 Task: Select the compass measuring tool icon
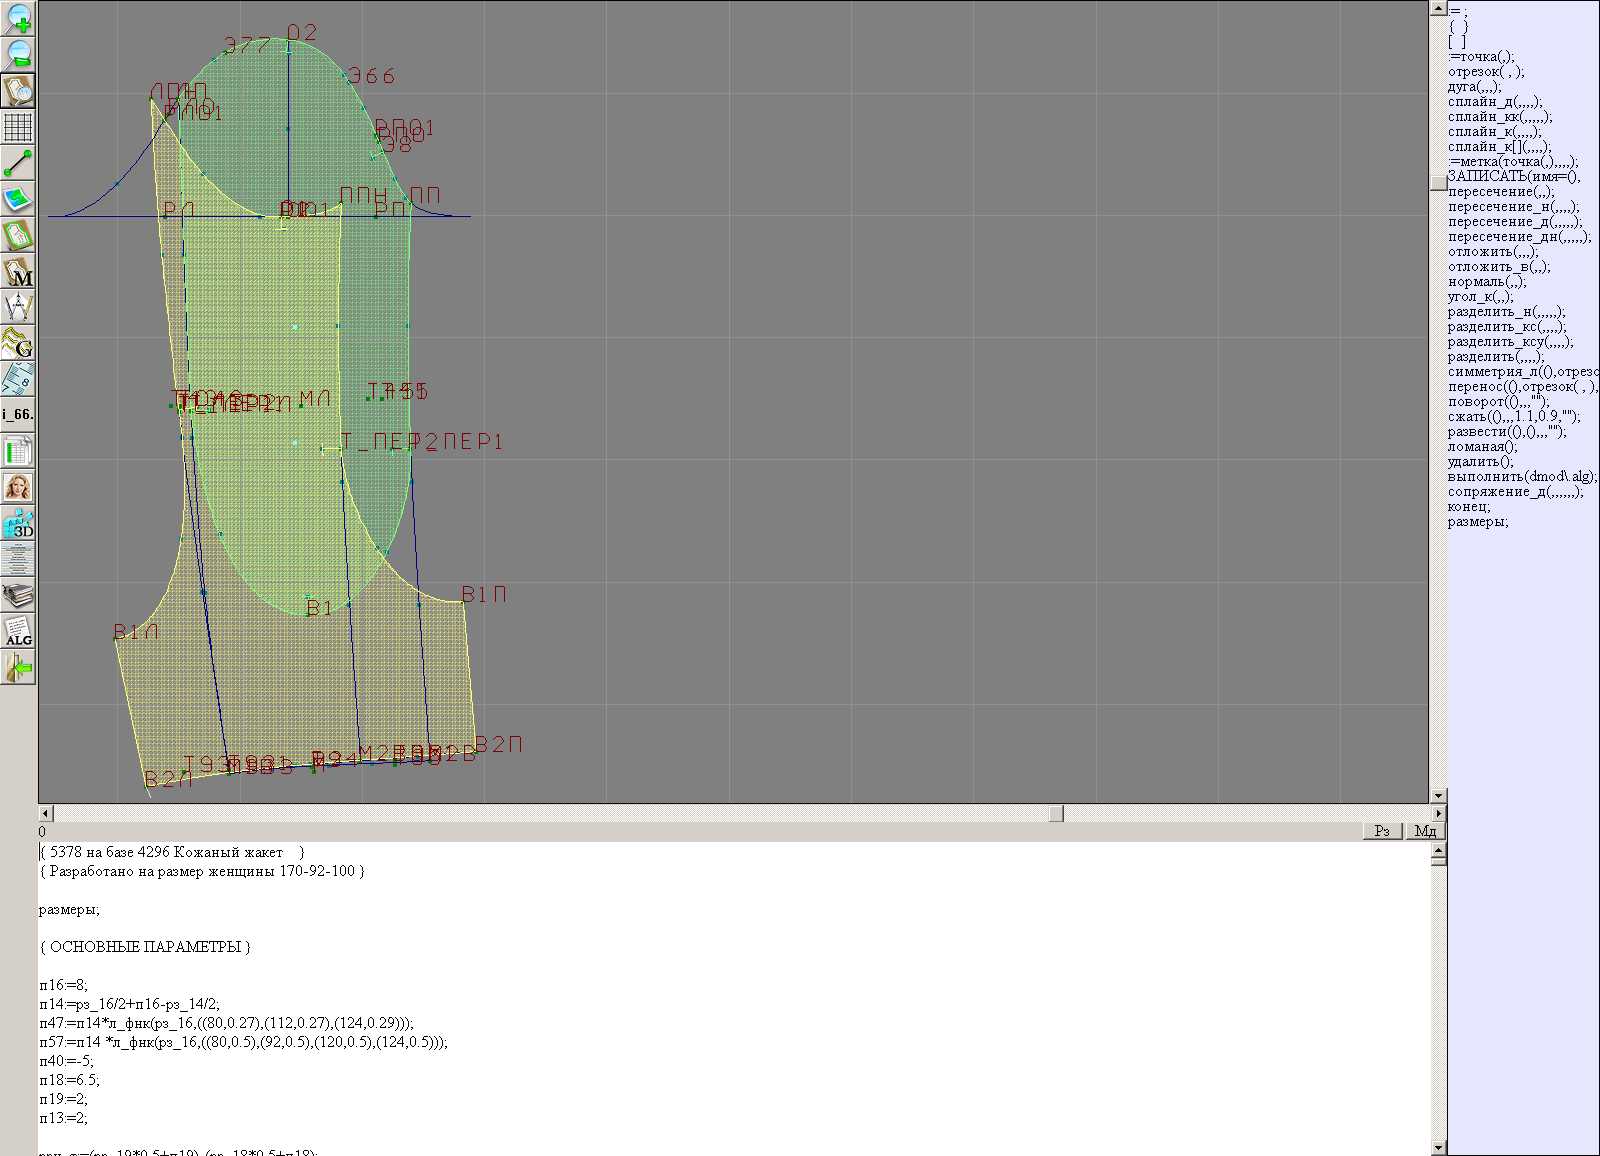pos(18,307)
